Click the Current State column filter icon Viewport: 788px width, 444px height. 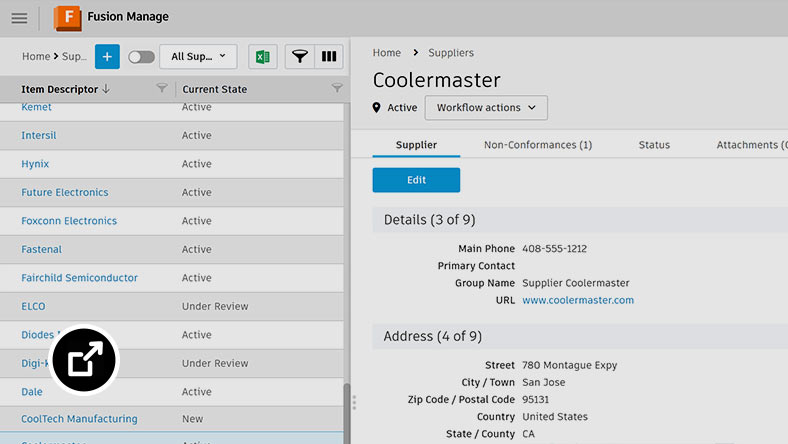[x=337, y=89]
